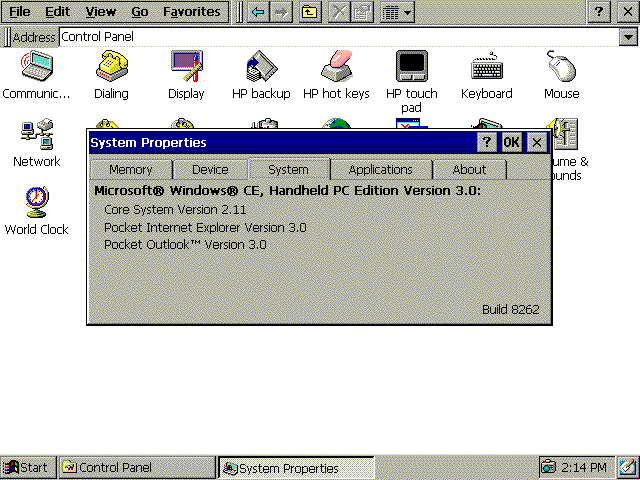Click the camera tray icon
The height and width of the screenshot is (480, 640).
pos(548,467)
